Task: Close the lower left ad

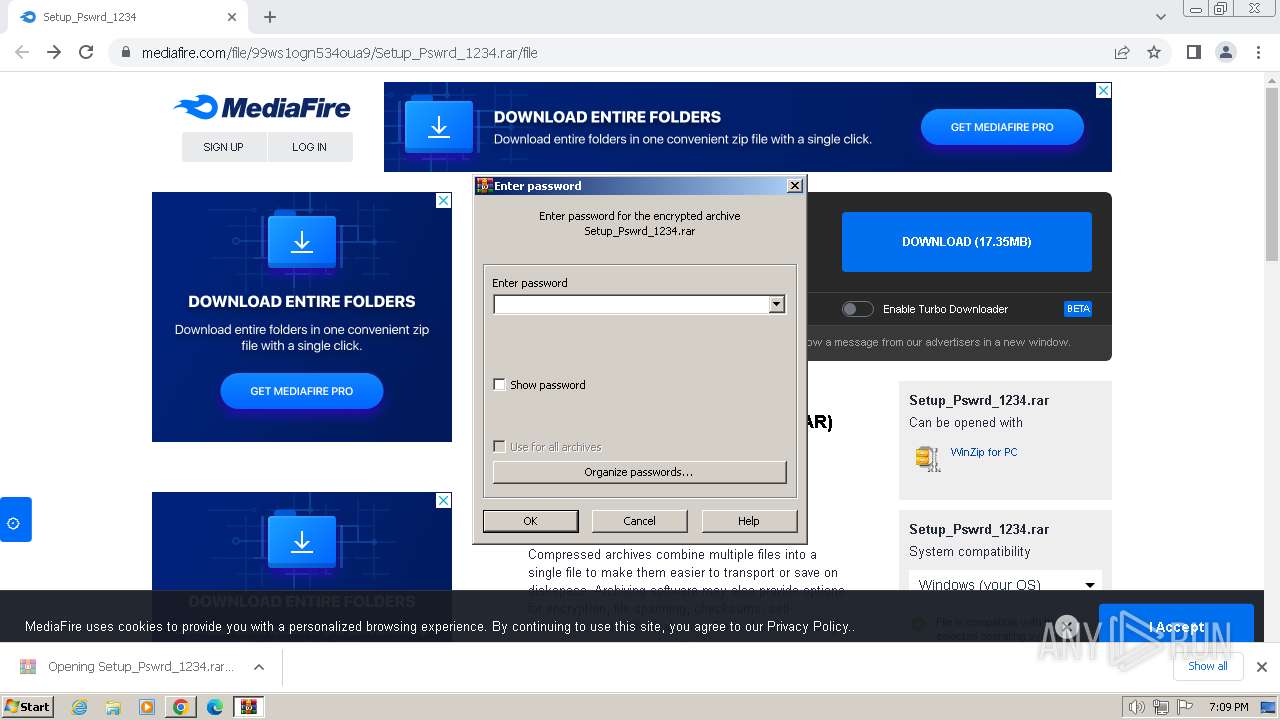Action: coord(443,500)
